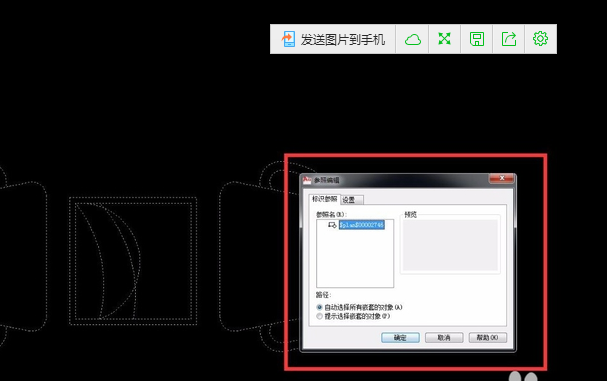
Task: Click the 预览 preview pane
Action: [x=450, y=245]
